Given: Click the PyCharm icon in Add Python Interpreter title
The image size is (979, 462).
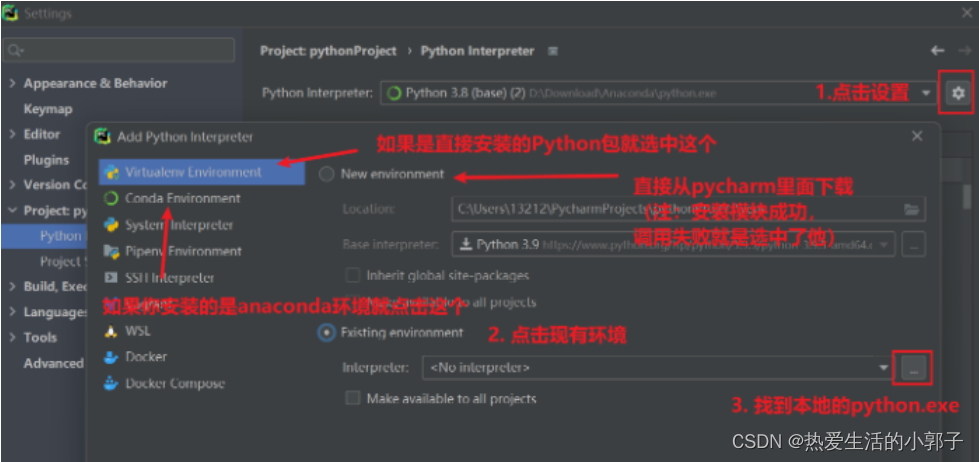Looking at the screenshot, I should click(x=102, y=137).
